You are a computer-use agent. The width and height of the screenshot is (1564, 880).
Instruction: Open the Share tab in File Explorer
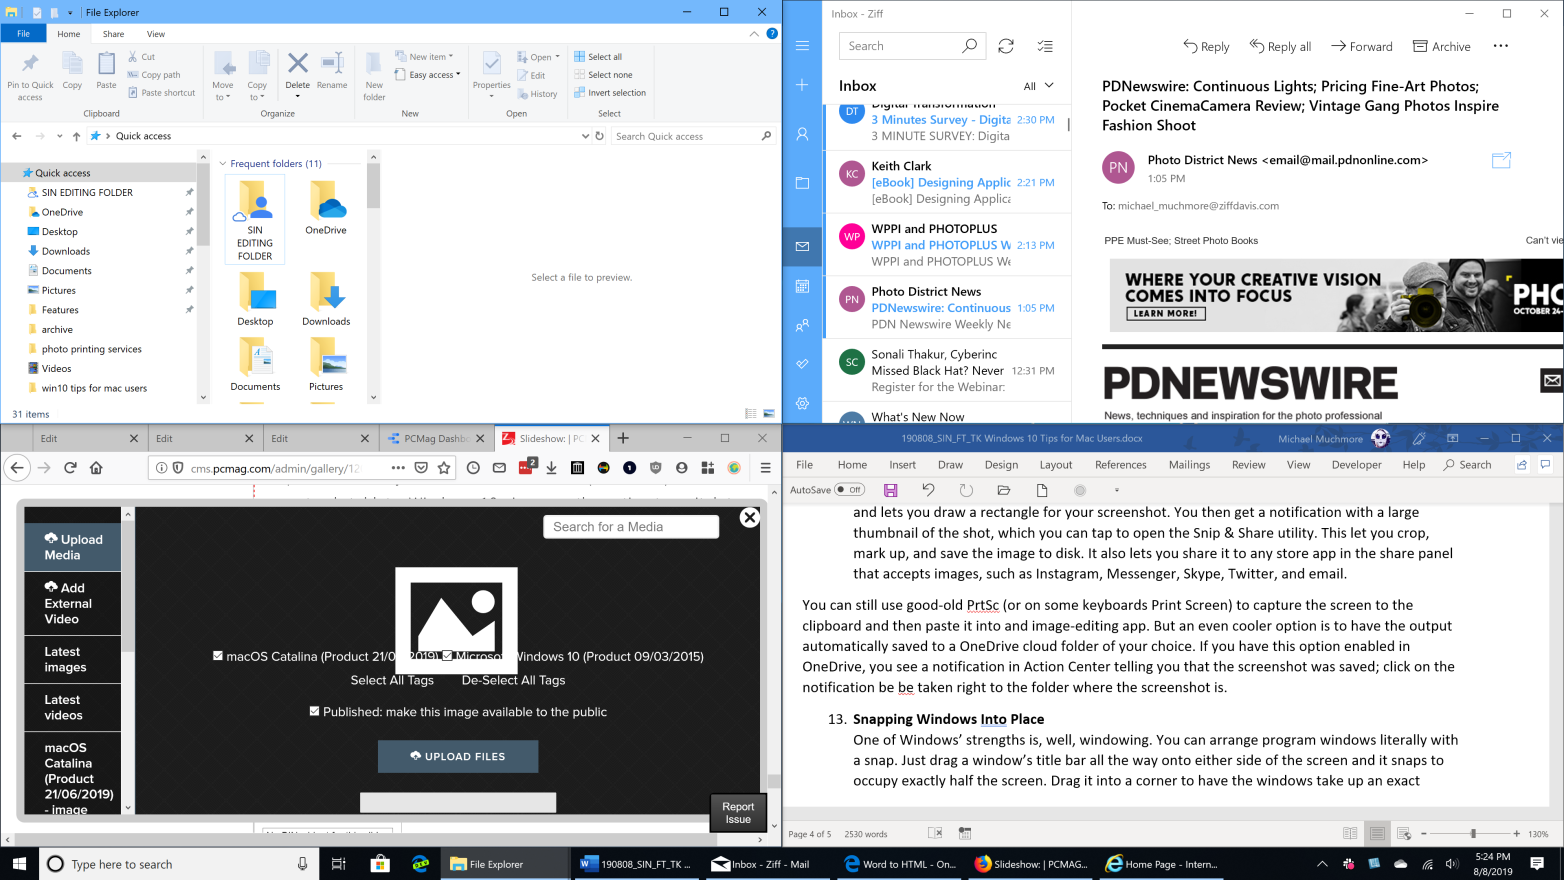pos(113,34)
